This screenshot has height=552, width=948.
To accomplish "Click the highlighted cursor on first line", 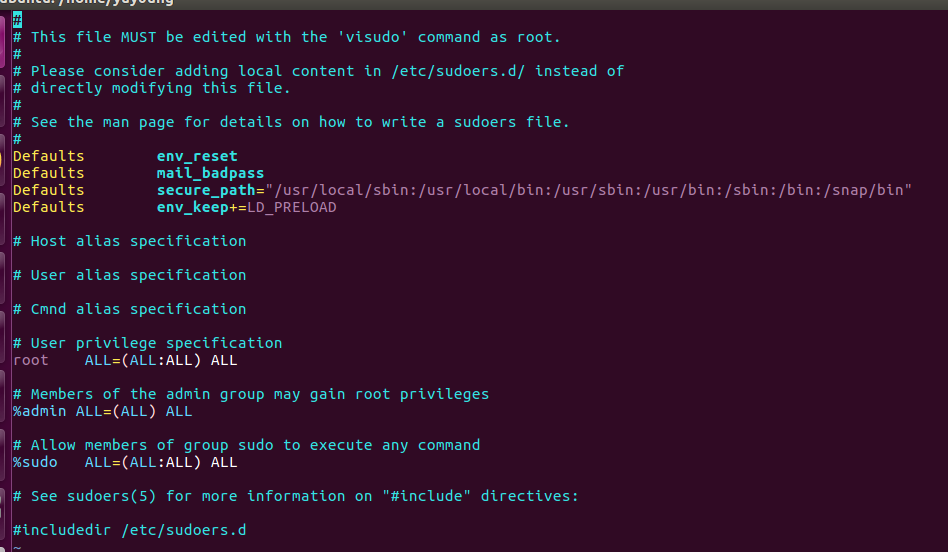I will click(17, 20).
